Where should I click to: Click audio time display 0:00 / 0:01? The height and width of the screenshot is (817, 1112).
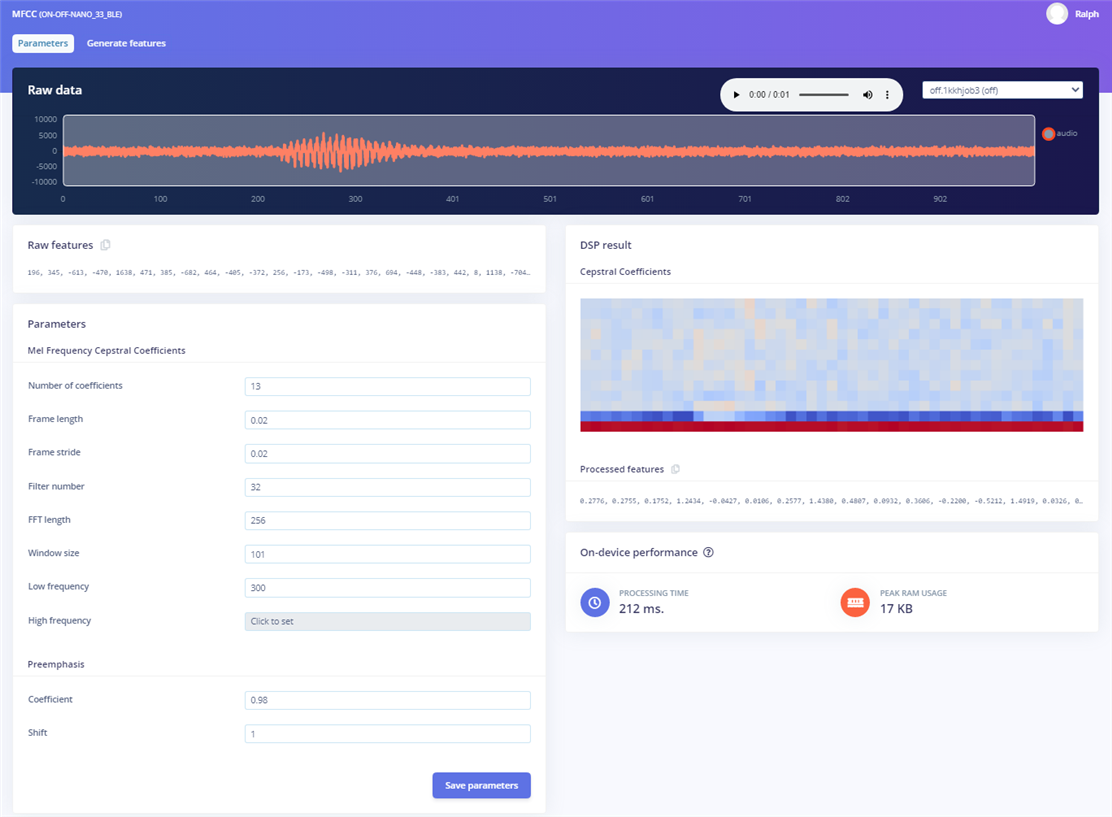point(769,94)
